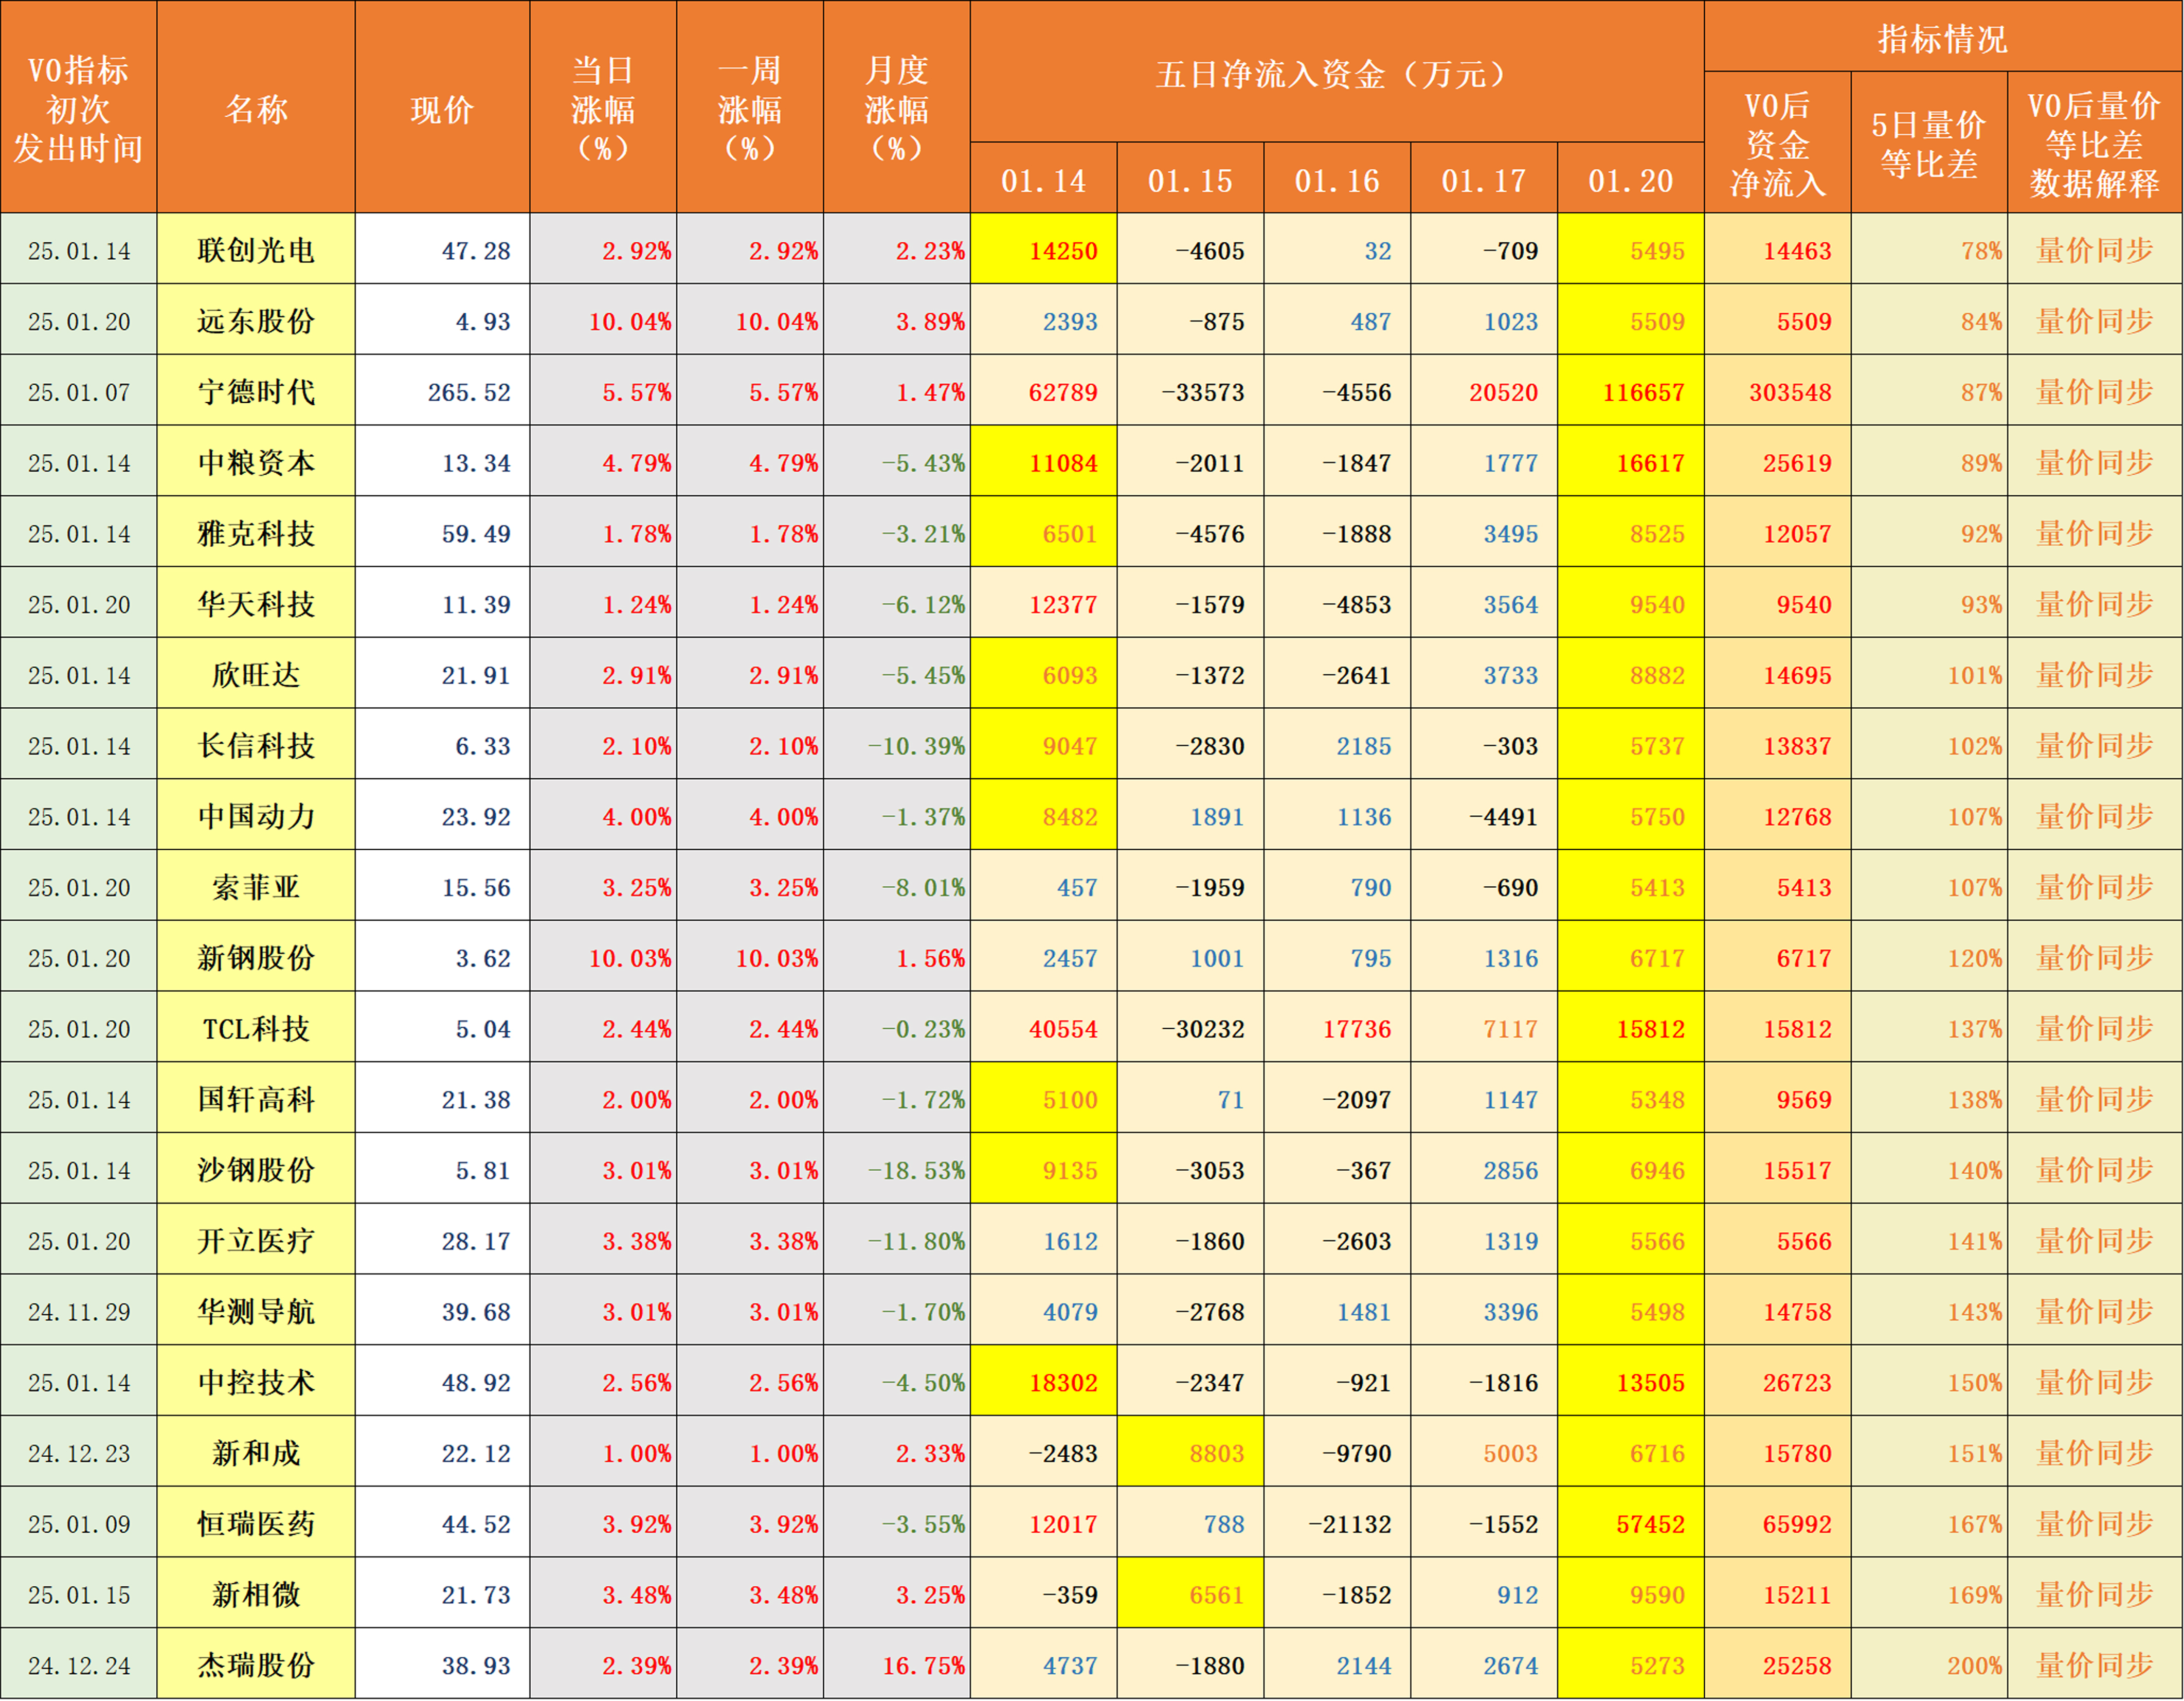Viewport: 2184px width, 1701px height.
Task: Click the 24.11.29 date cell
Action: tap(79, 1312)
